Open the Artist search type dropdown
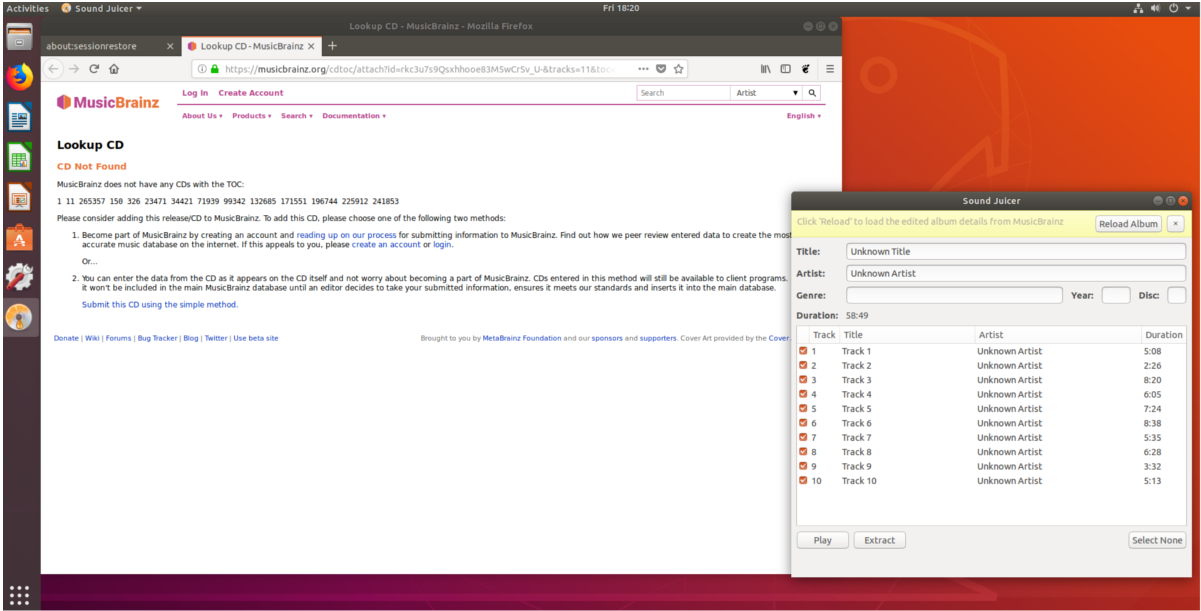Viewport: 1201px width, 611px height. click(768, 93)
